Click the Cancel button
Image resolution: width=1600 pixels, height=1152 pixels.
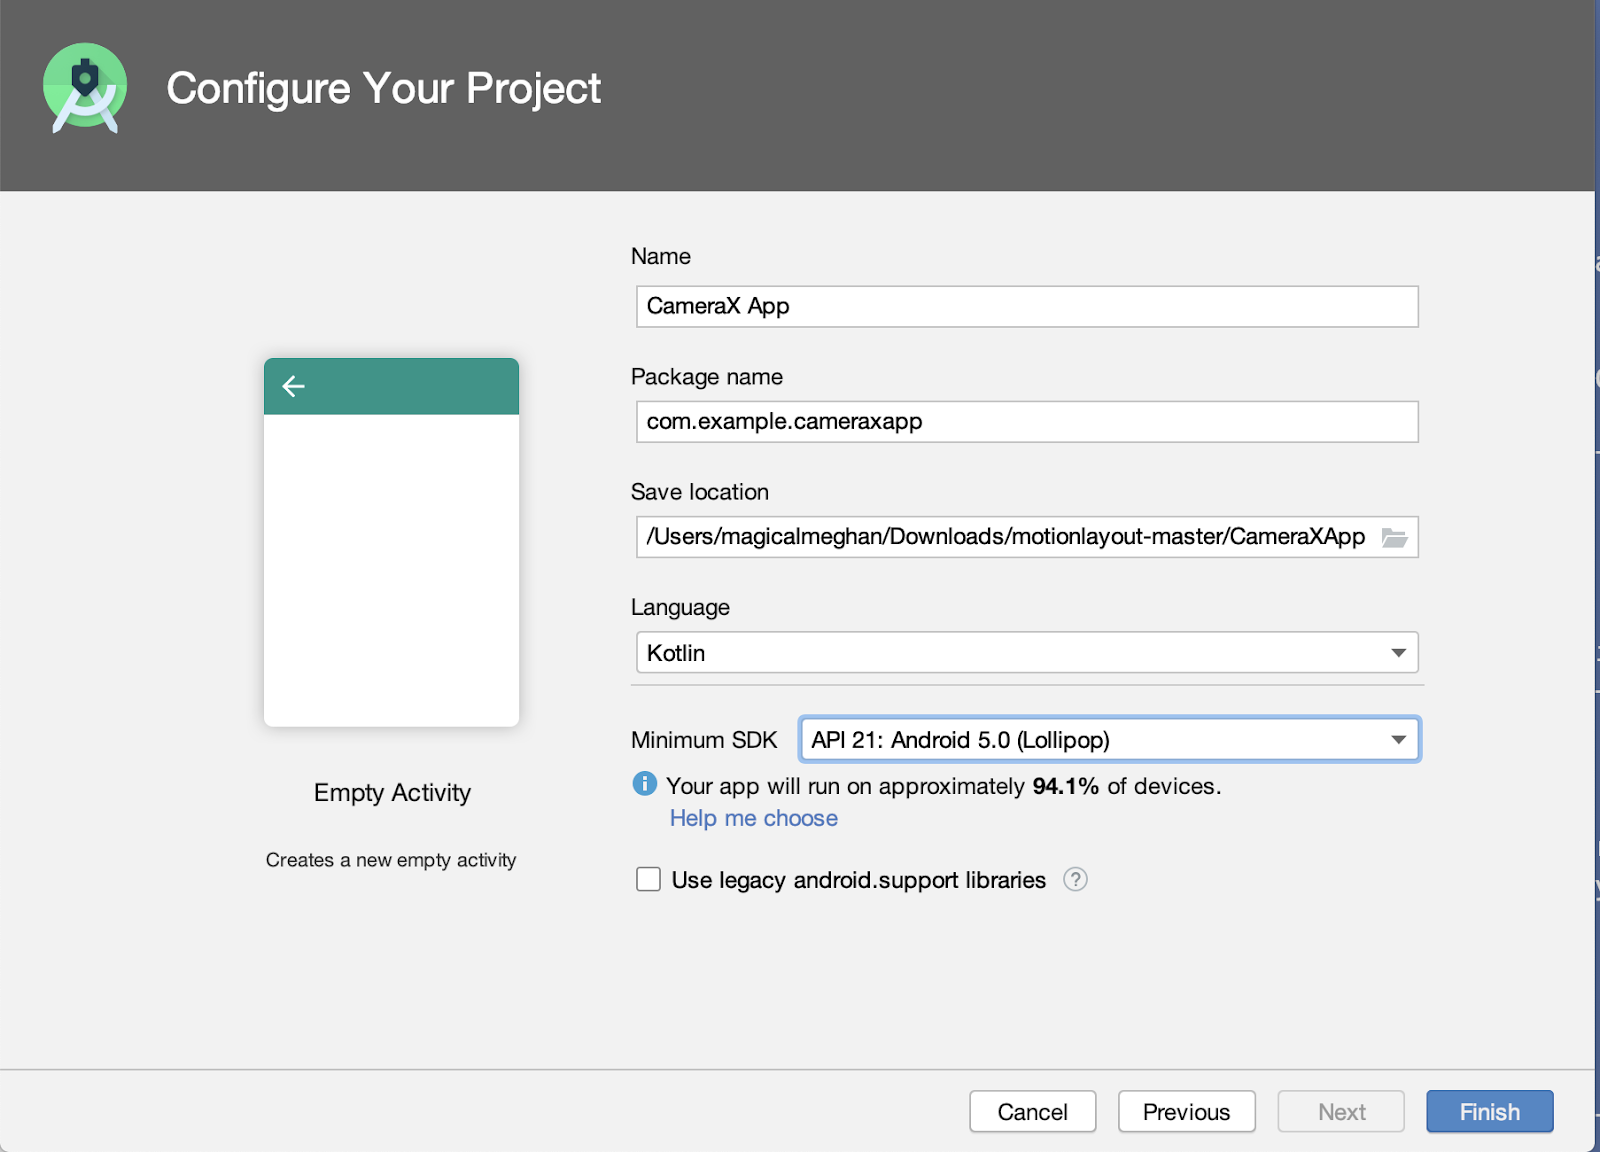[1032, 1111]
